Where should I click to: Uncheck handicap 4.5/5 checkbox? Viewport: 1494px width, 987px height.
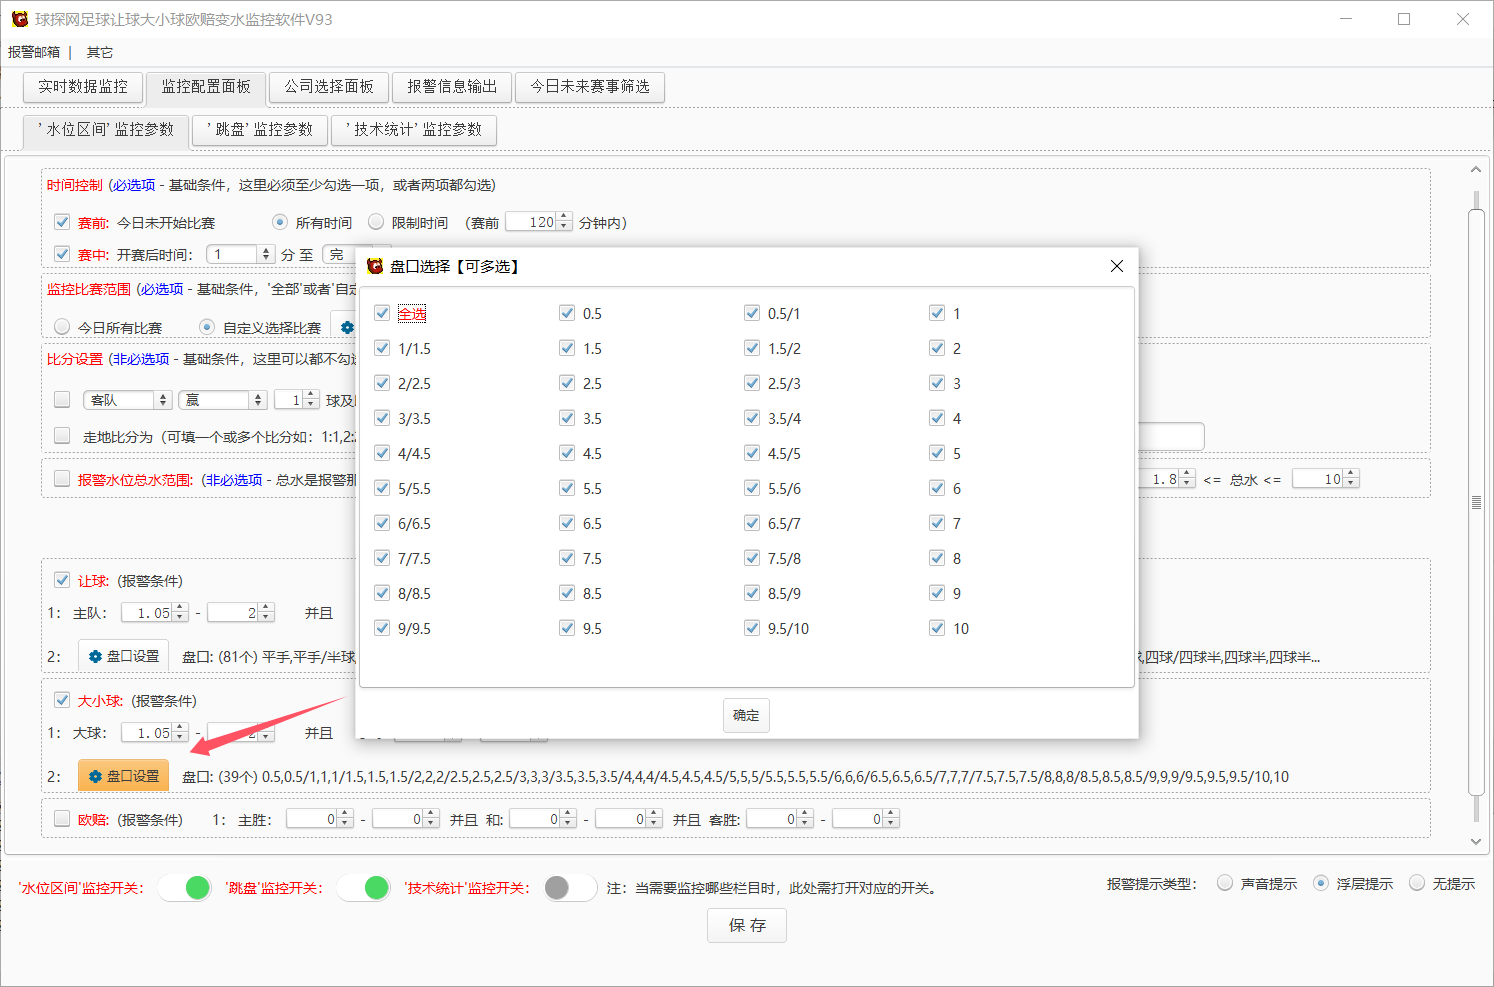tap(752, 453)
